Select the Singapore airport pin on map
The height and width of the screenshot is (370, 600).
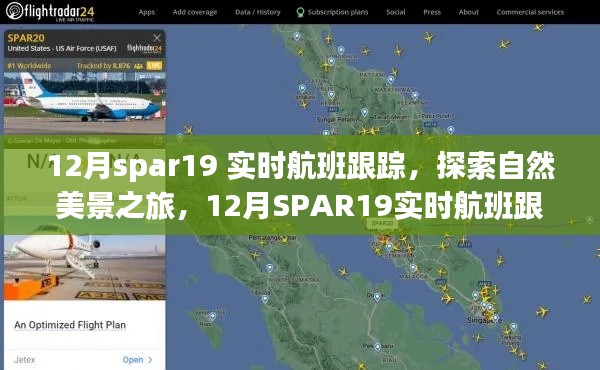[x=496, y=318]
